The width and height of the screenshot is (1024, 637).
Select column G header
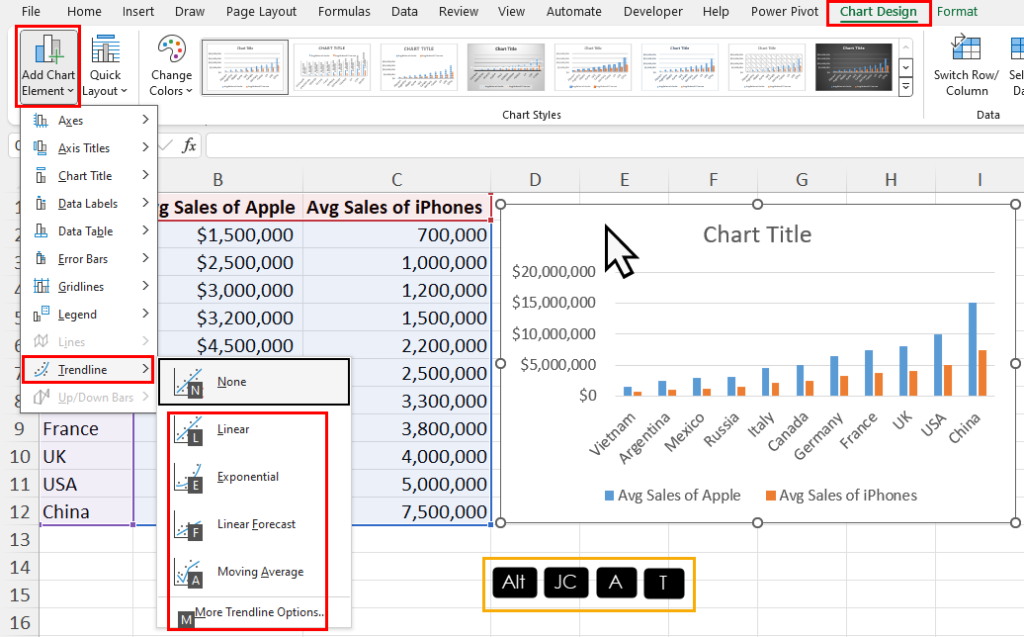pos(801,180)
